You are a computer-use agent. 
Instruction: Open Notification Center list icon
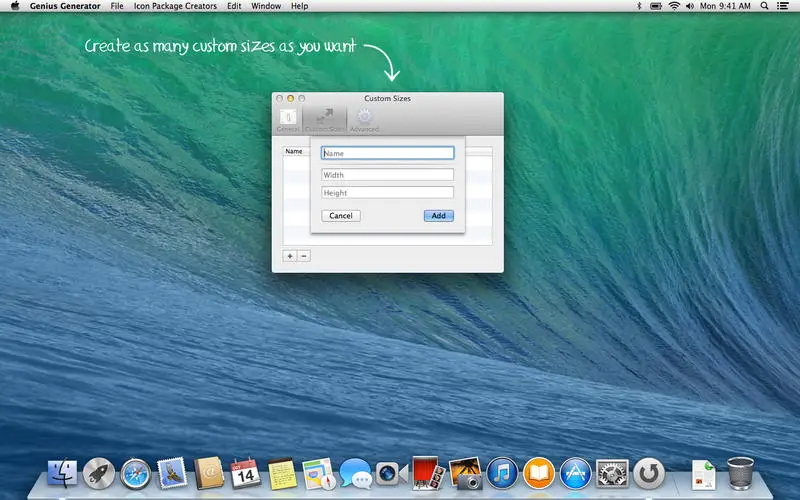pos(782,6)
